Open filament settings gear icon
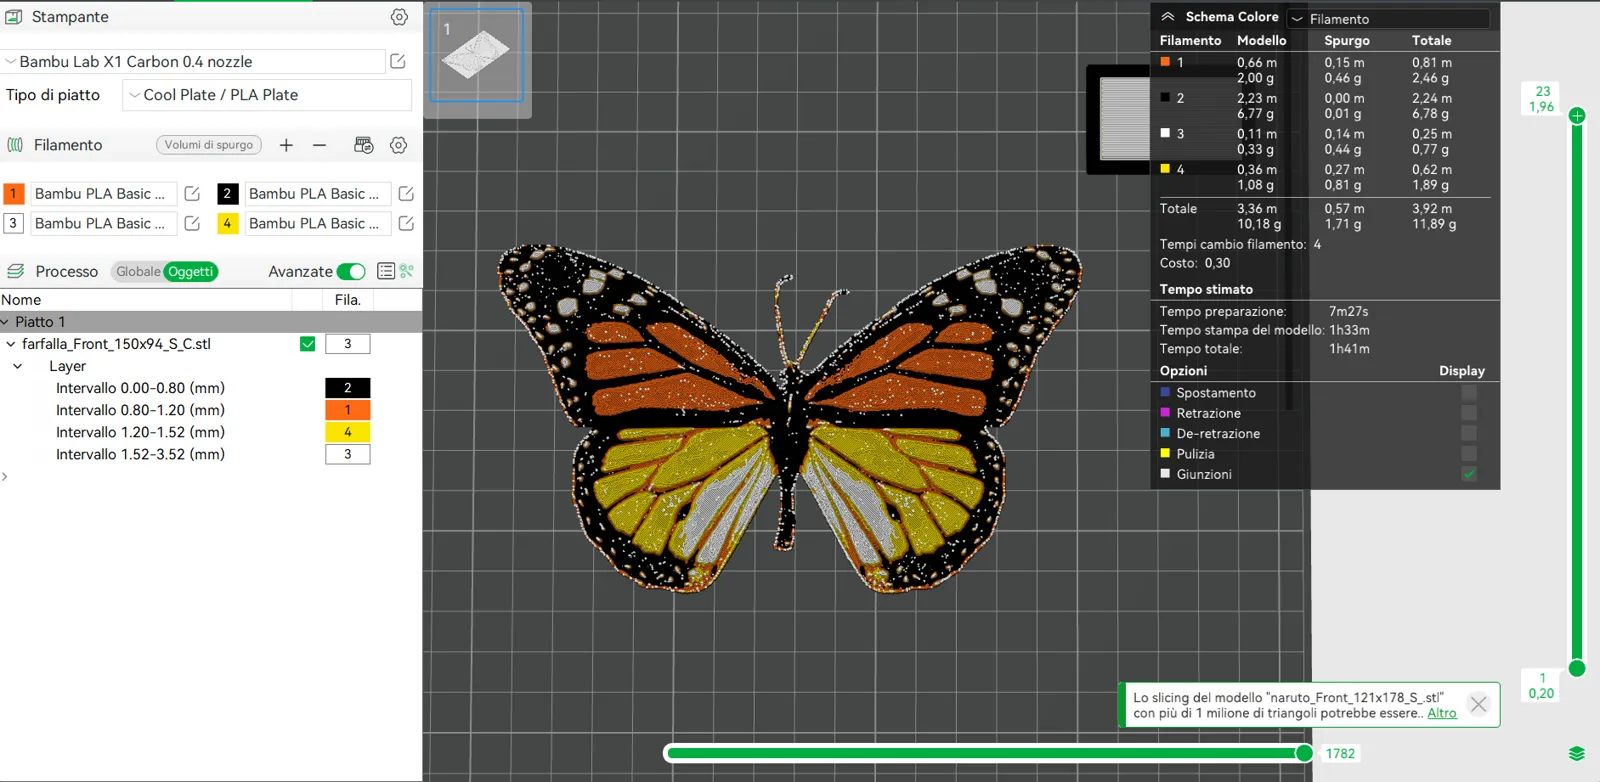Viewport: 1600px width, 782px height. pos(399,145)
